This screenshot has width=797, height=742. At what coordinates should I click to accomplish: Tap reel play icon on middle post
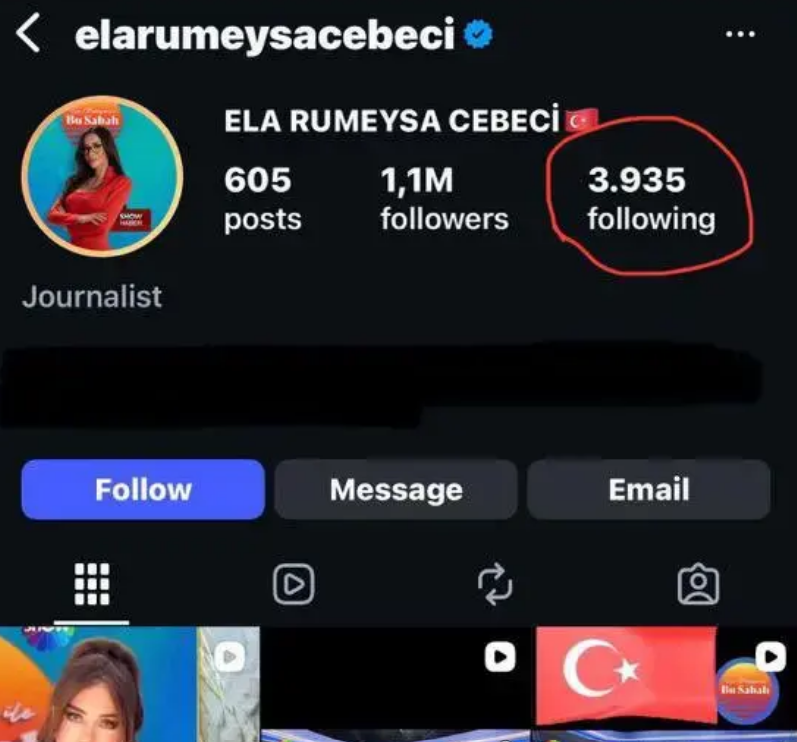tap(500, 657)
